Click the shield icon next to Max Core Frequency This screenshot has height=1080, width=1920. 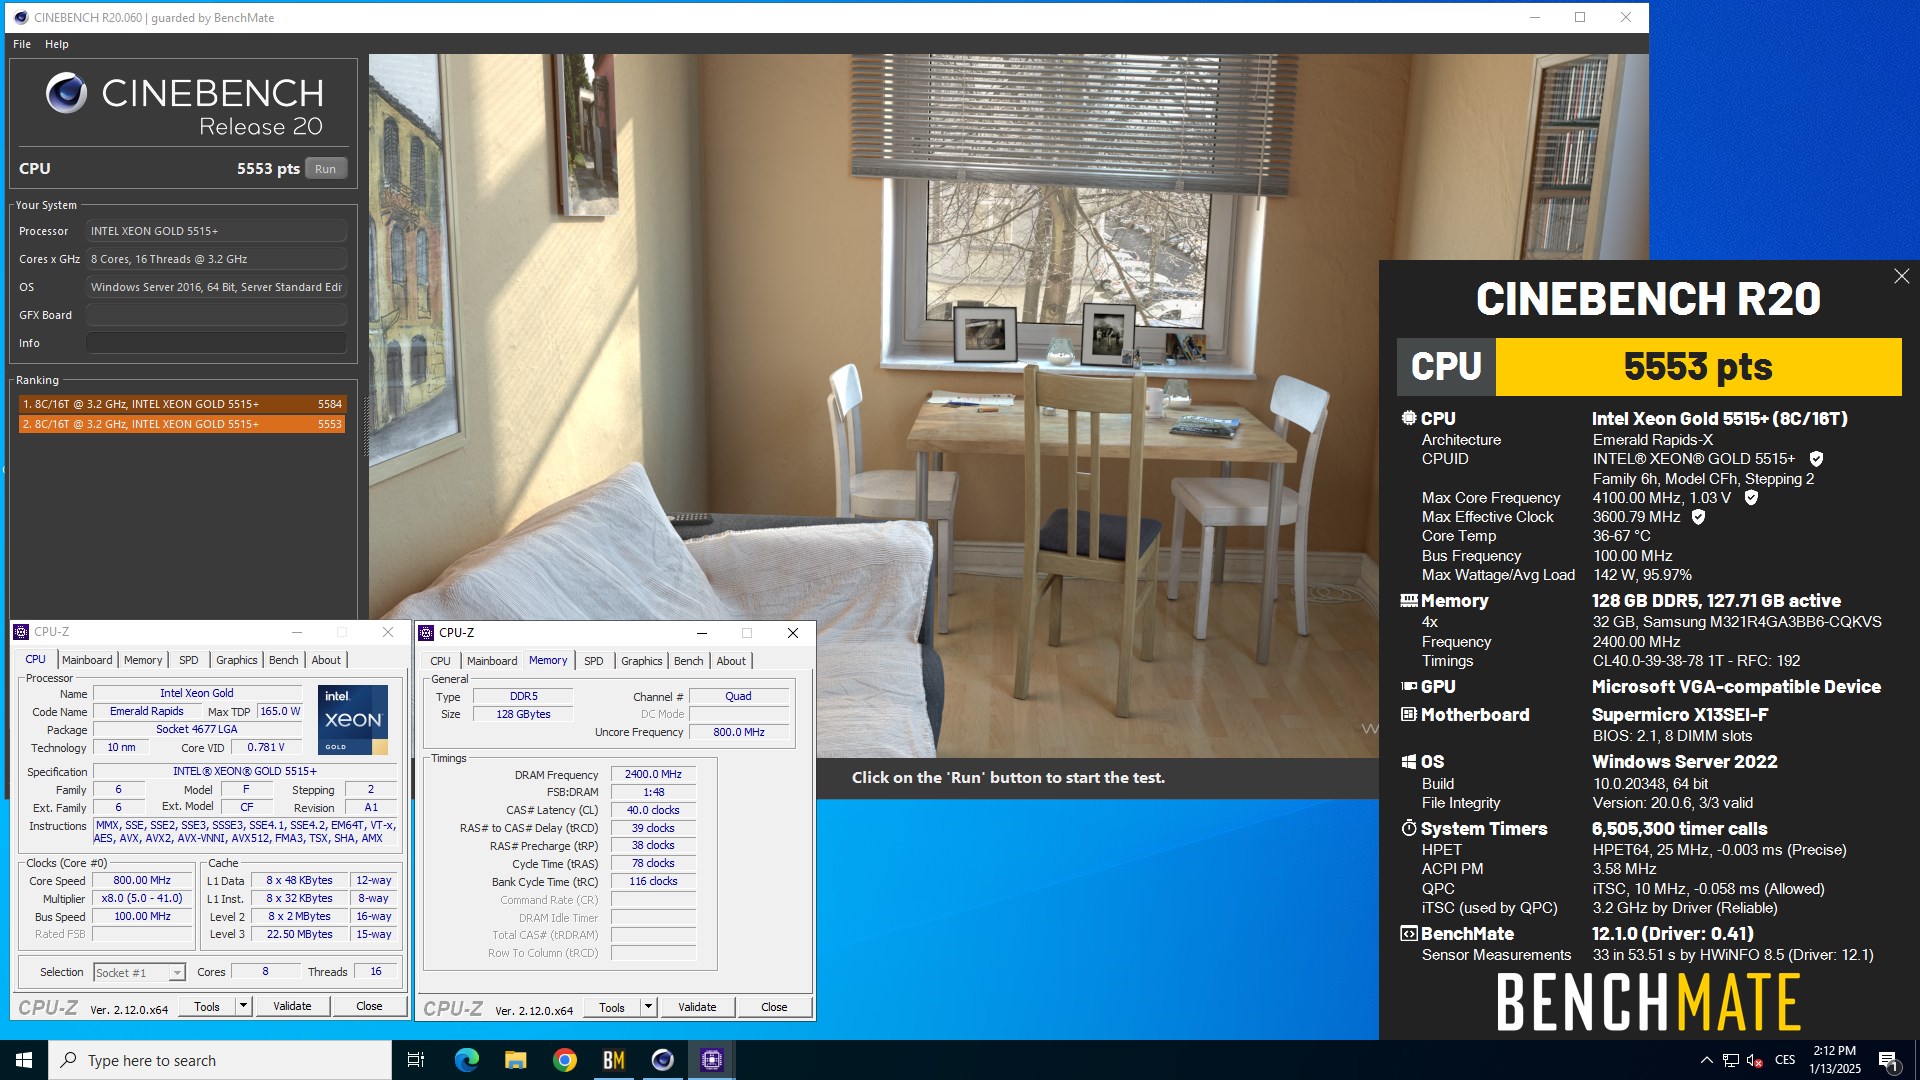1751,497
